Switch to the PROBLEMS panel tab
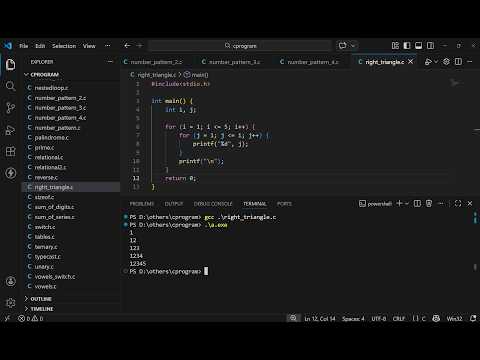This screenshot has width=480, height=360. [142, 204]
